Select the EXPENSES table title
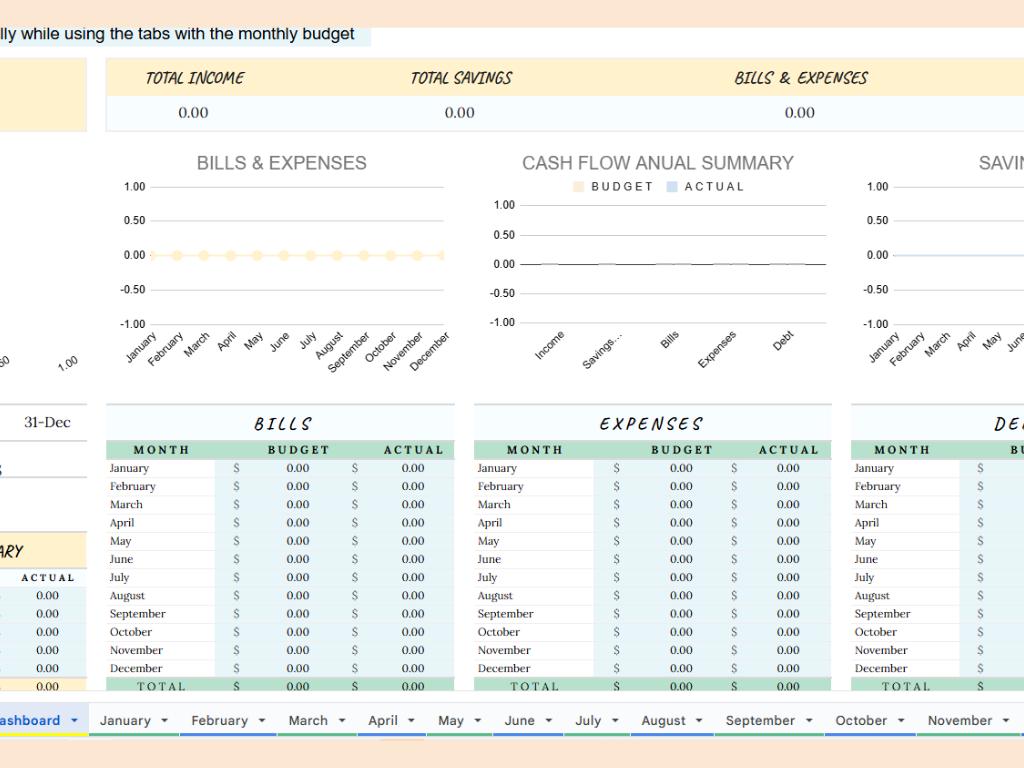 click(x=650, y=424)
